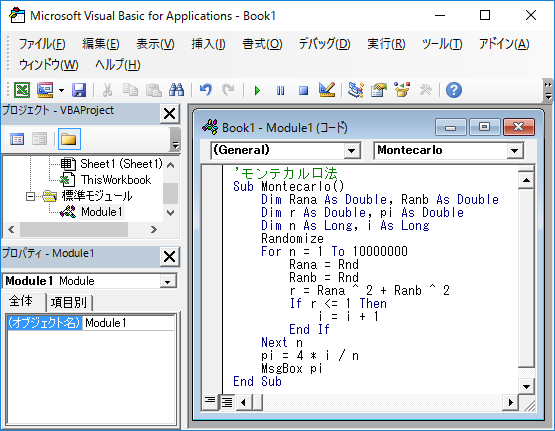The image size is (555, 431).
Task: Pause execution with the Break icon
Action: [x=280, y=91]
